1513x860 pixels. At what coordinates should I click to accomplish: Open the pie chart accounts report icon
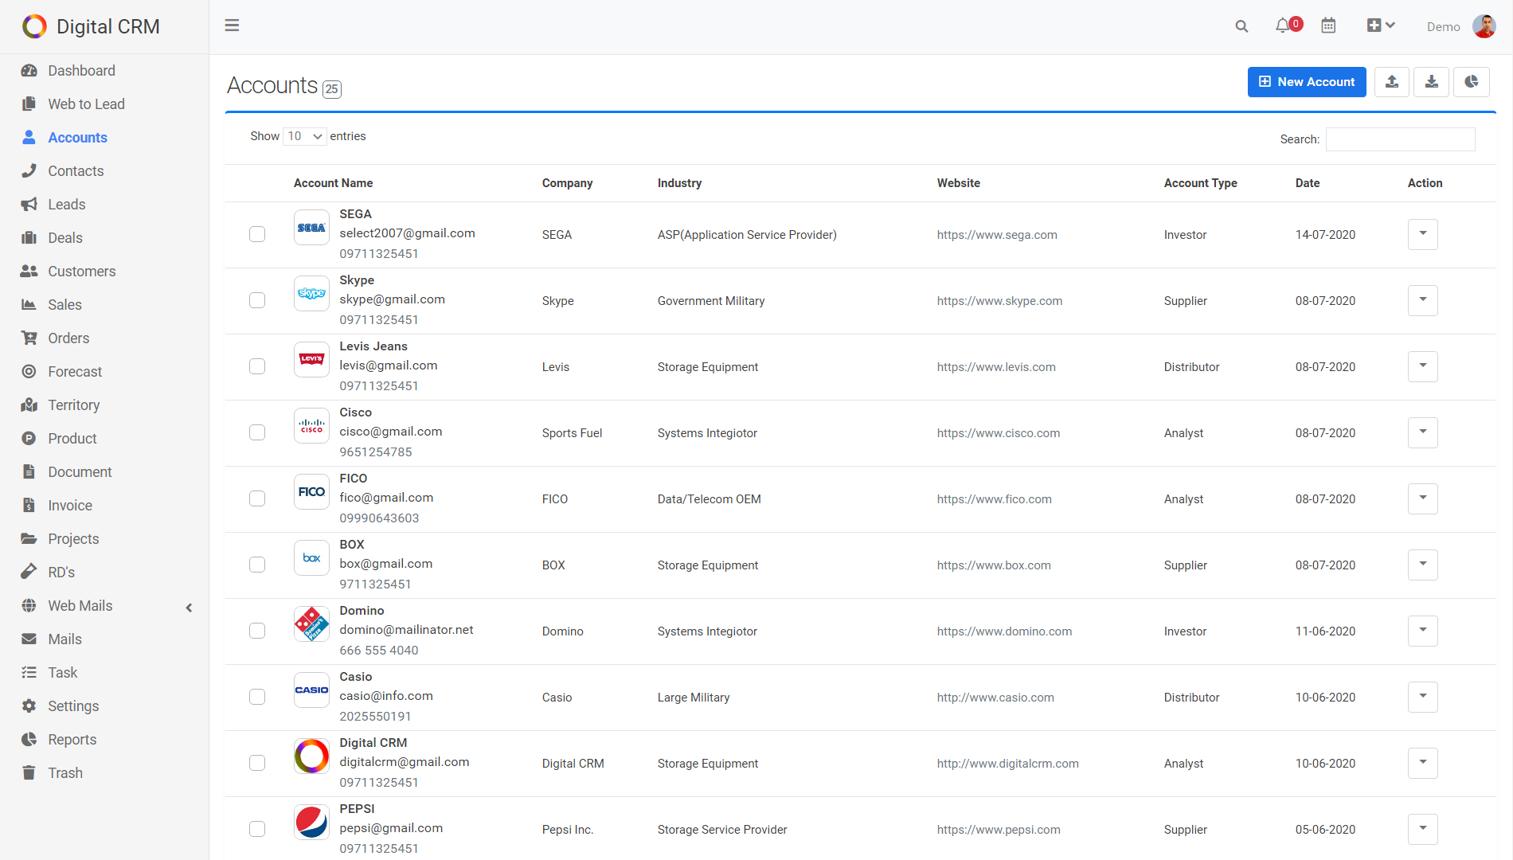point(1471,82)
